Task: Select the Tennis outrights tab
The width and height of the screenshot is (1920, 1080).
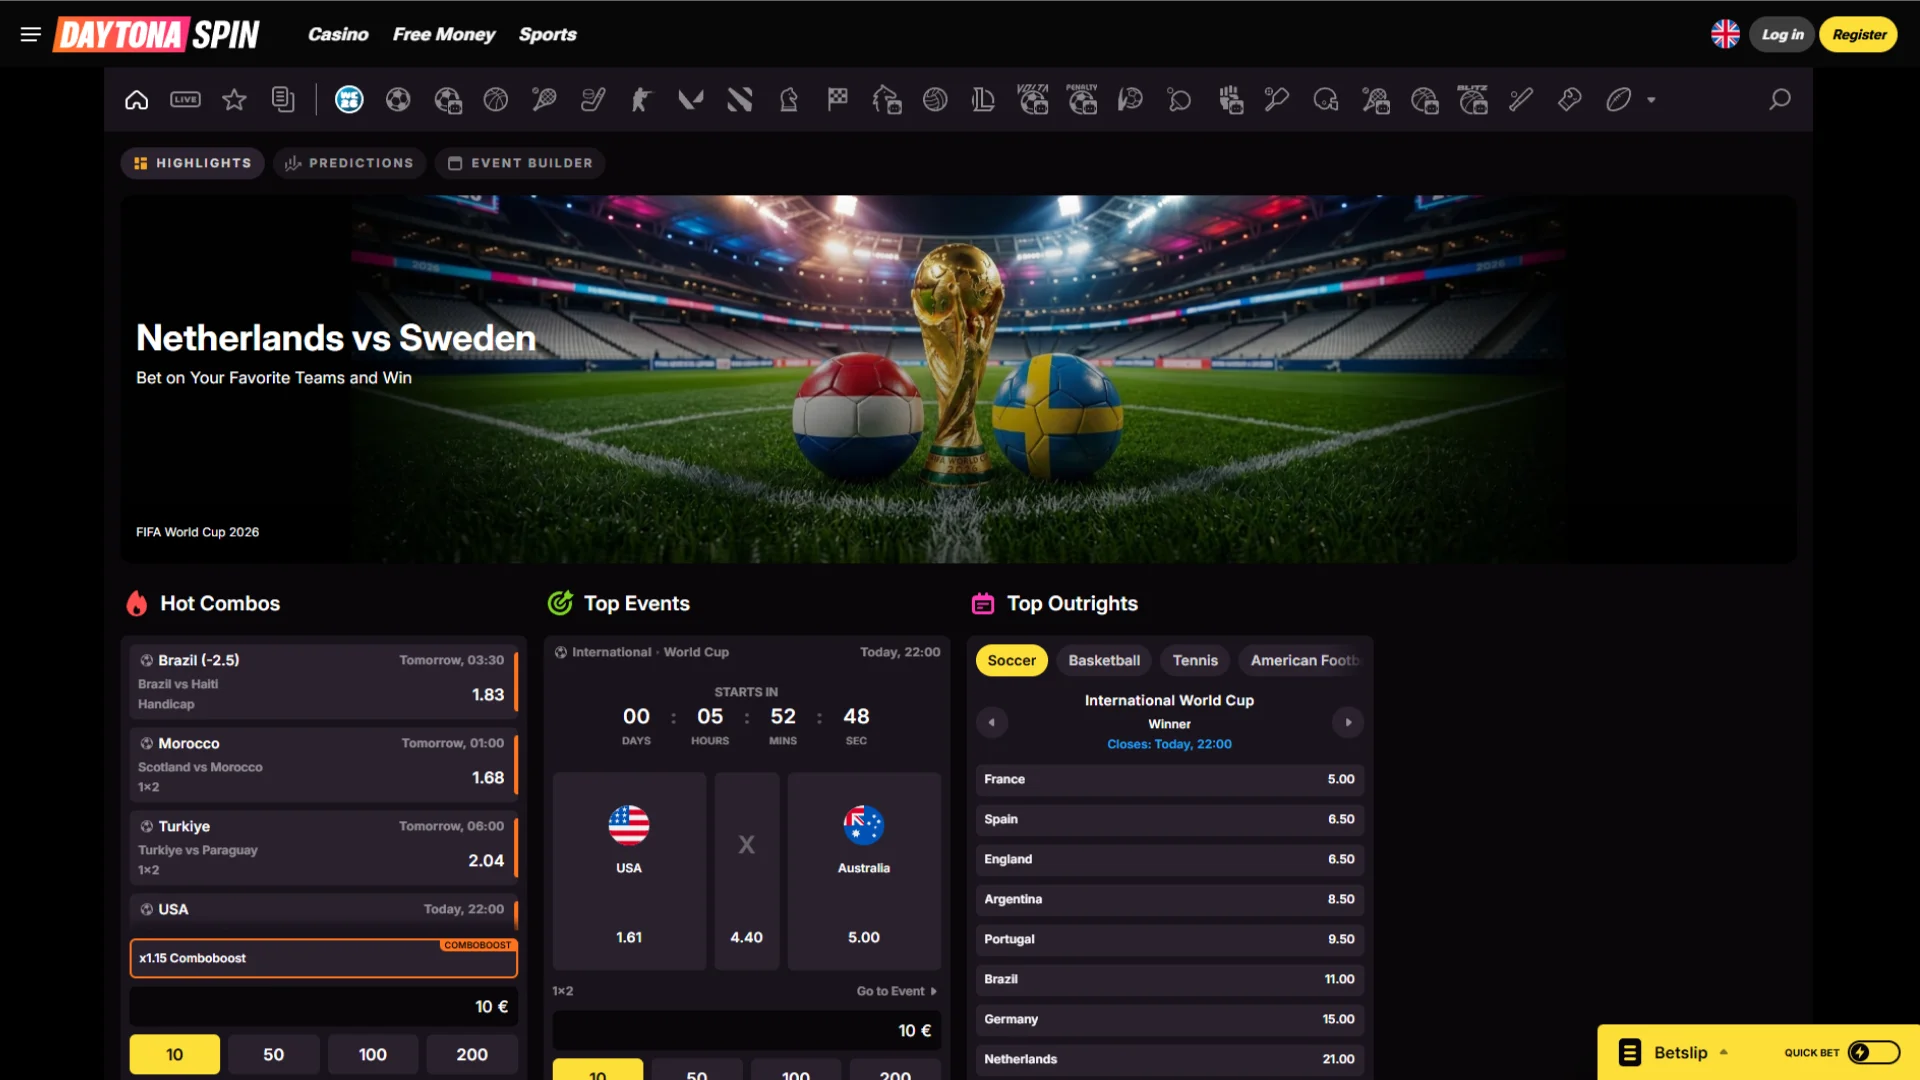Action: point(1195,660)
